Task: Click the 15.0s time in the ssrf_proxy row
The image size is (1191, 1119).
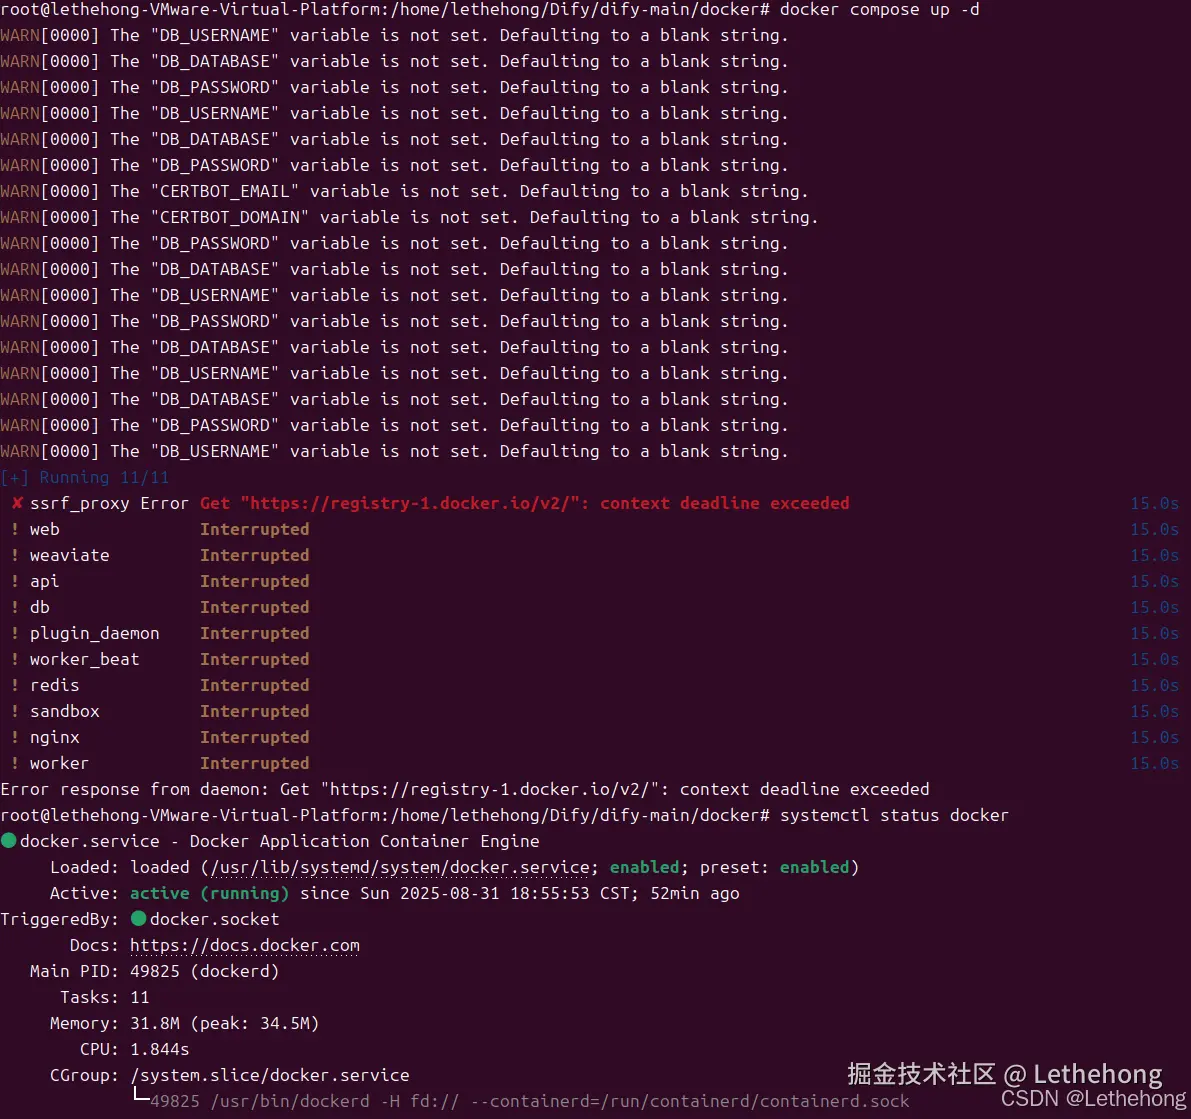Action: 1155,503
